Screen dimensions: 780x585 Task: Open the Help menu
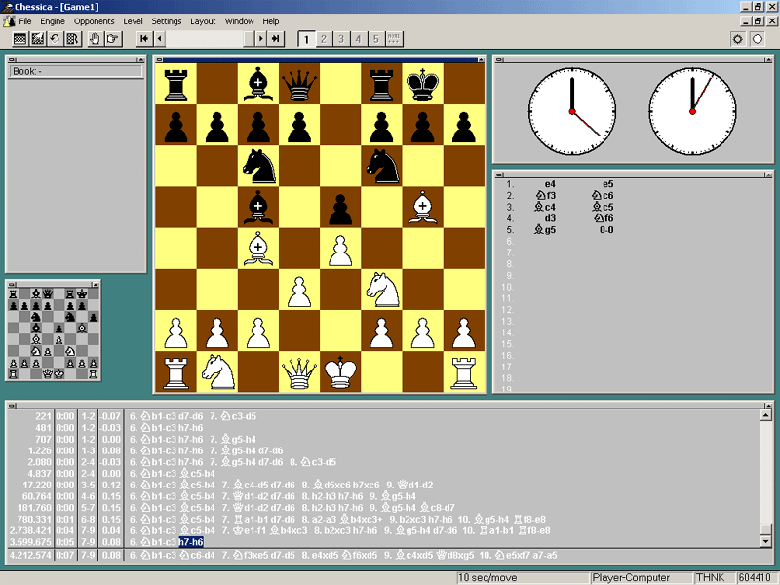click(271, 21)
